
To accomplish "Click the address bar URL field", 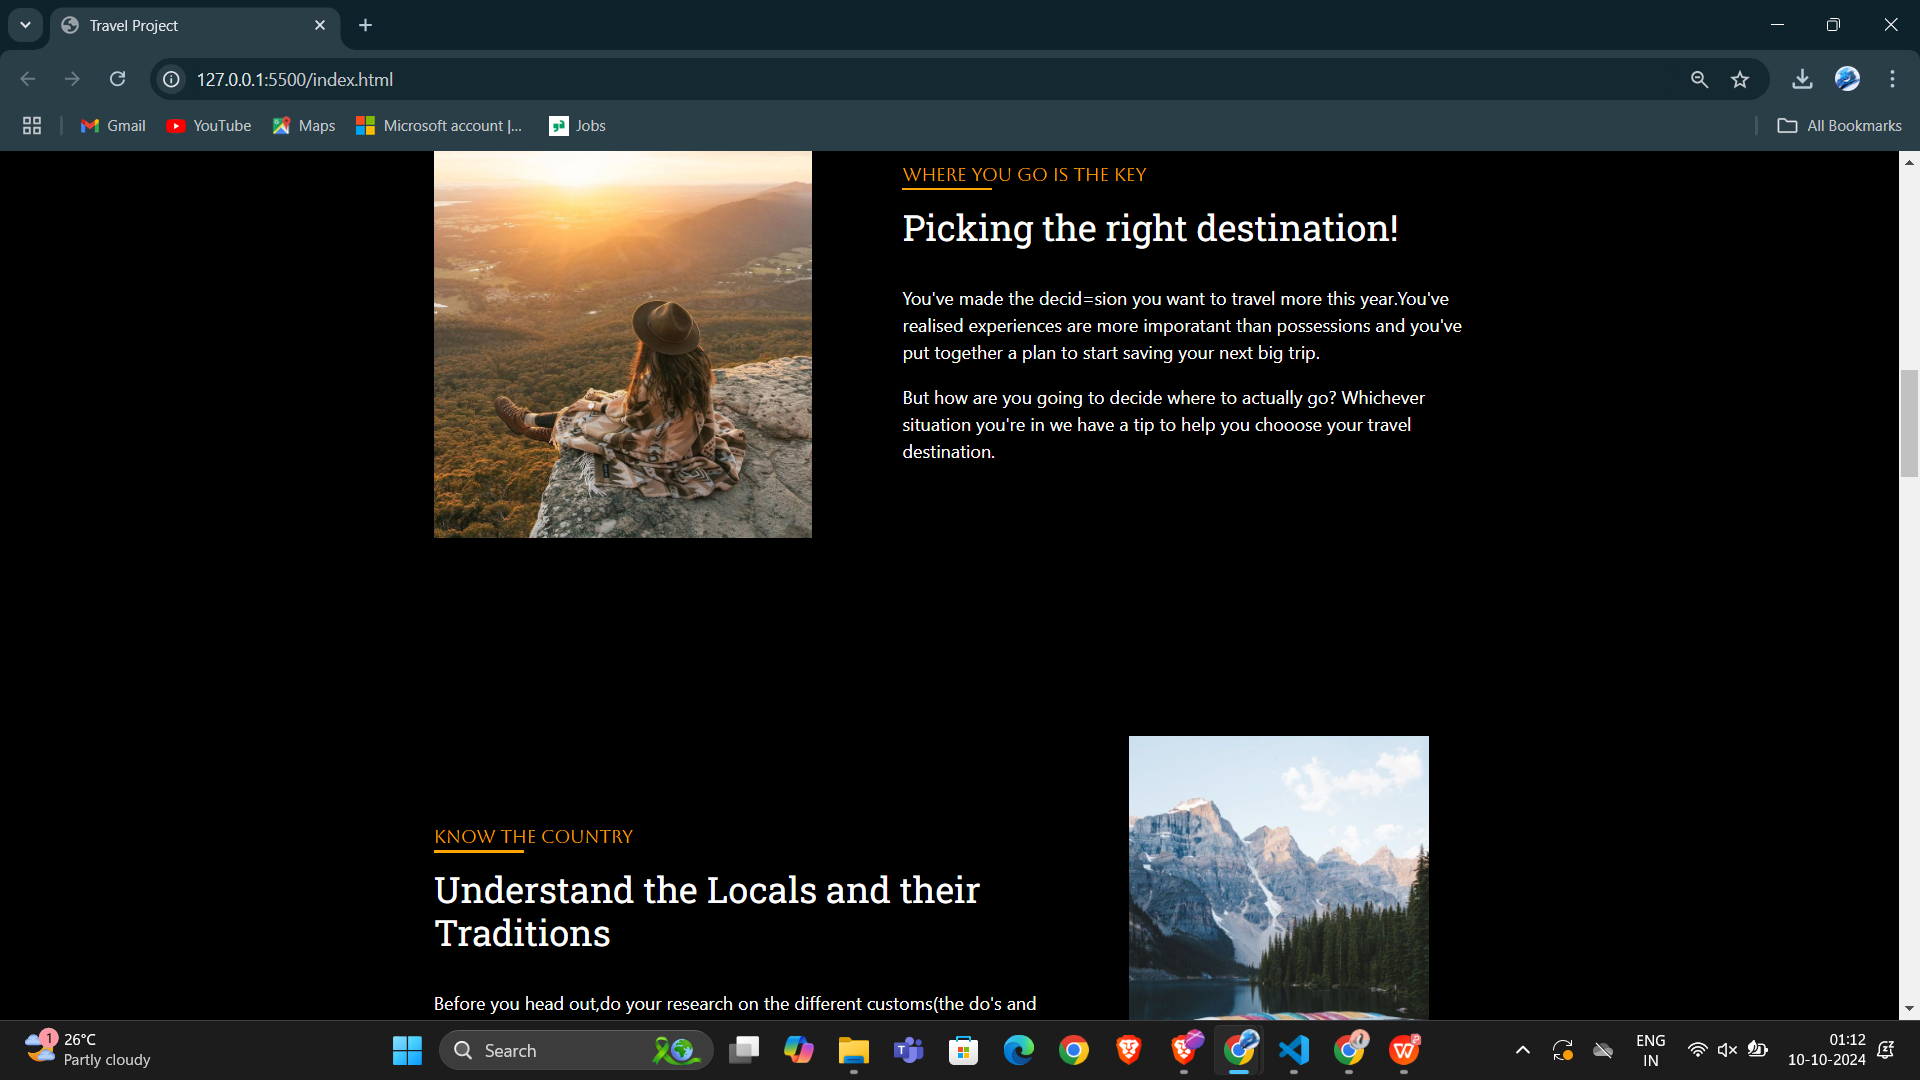I will [930, 79].
